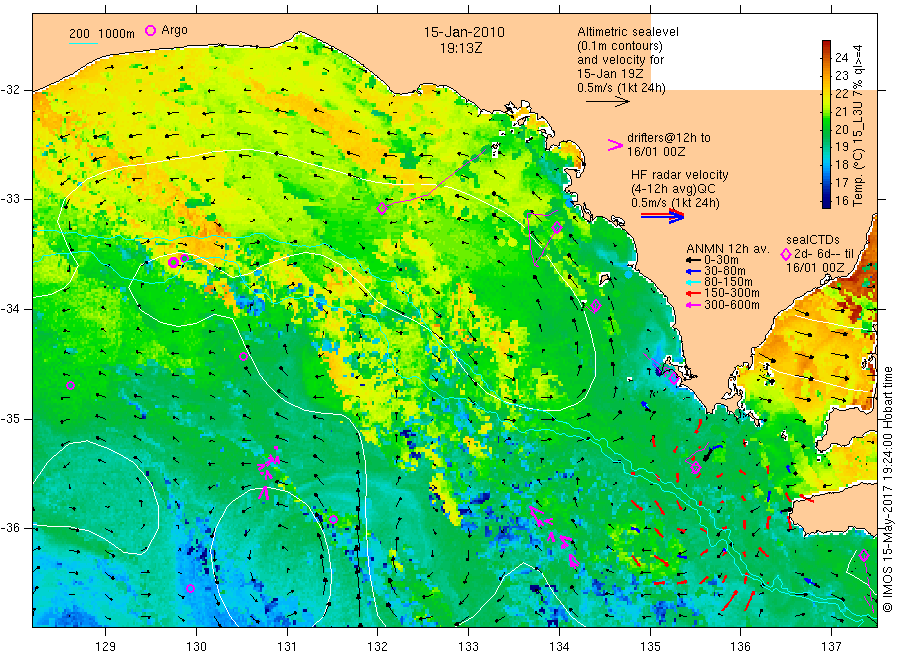
Task: Click the temperature colorbar at its dark blue bottom
Action: pos(827,202)
